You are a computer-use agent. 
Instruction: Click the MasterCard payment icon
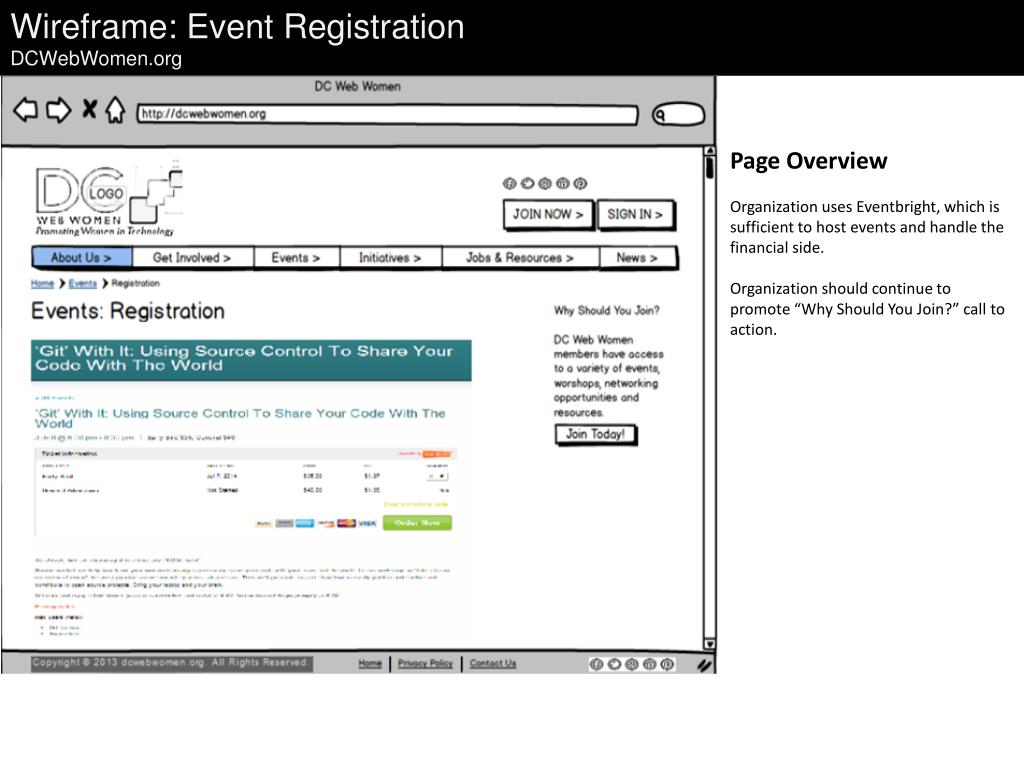(x=346, y=523)
